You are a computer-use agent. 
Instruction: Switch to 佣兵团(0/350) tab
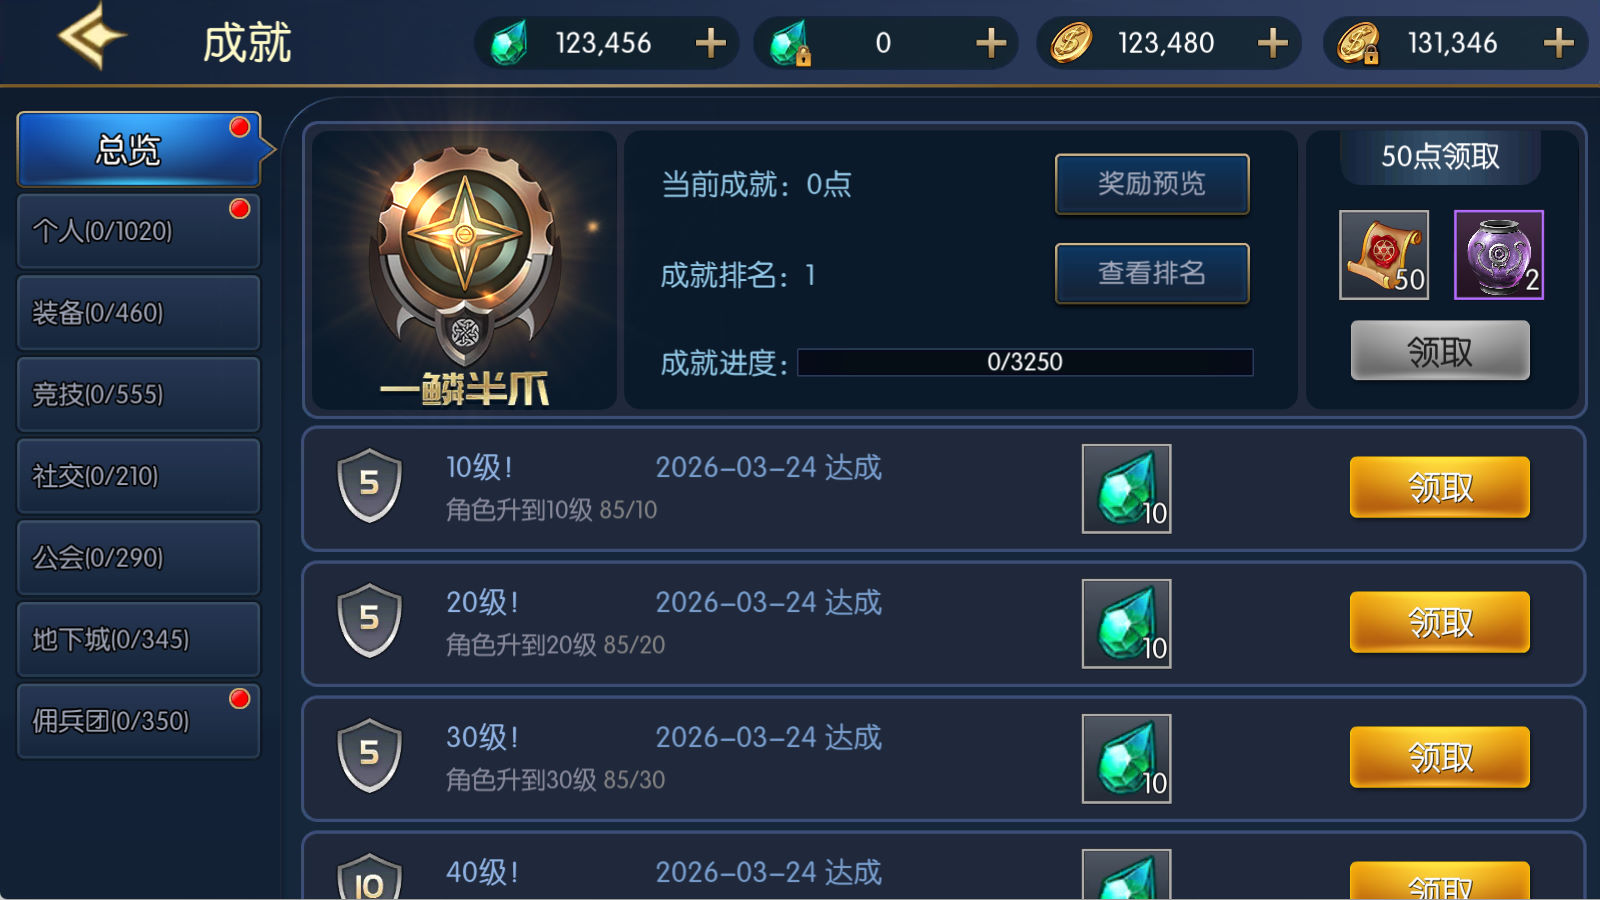pos(138,721)
